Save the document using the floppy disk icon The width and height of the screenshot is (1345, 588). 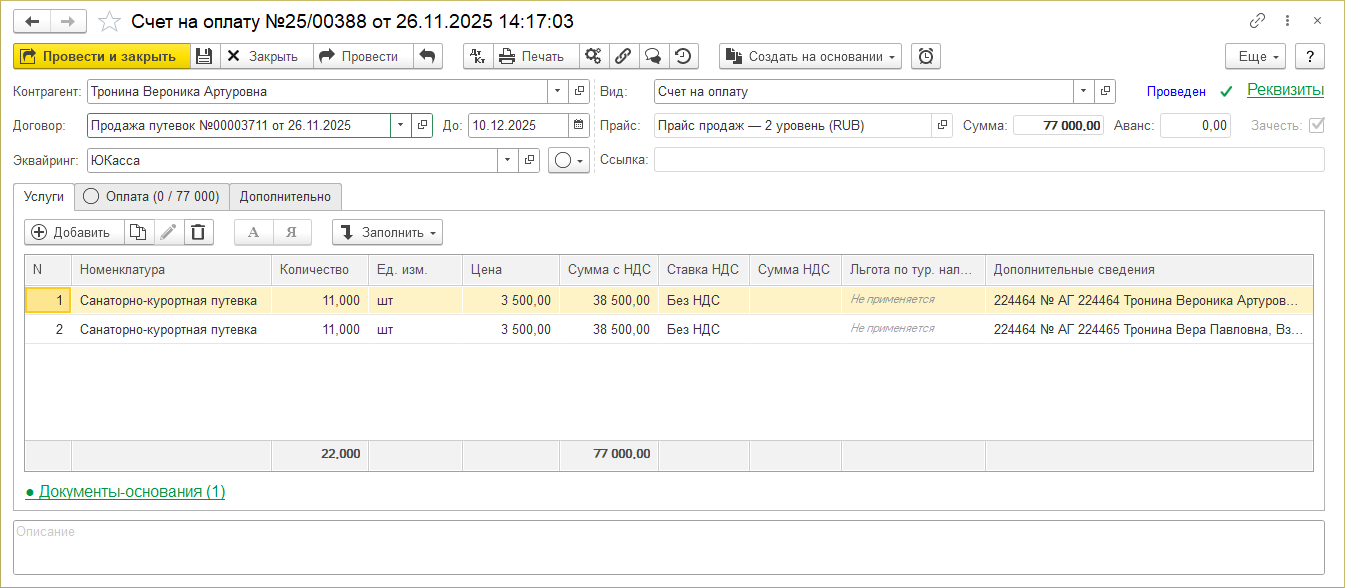tap(204, 56)
